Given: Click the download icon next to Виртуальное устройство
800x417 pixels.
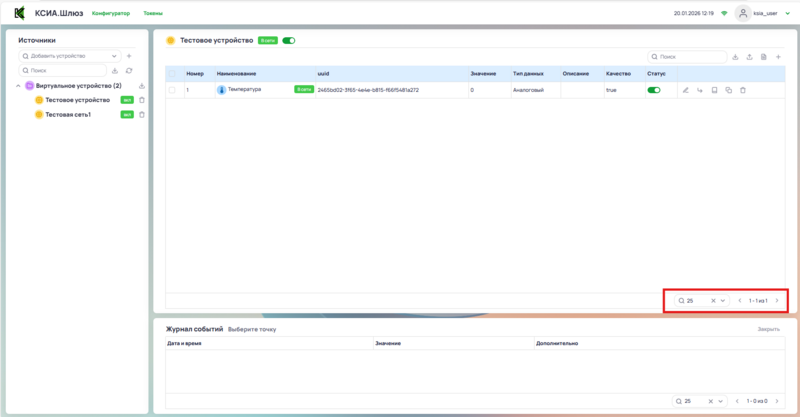Looking at the screenshot, I should click(141, 86).
